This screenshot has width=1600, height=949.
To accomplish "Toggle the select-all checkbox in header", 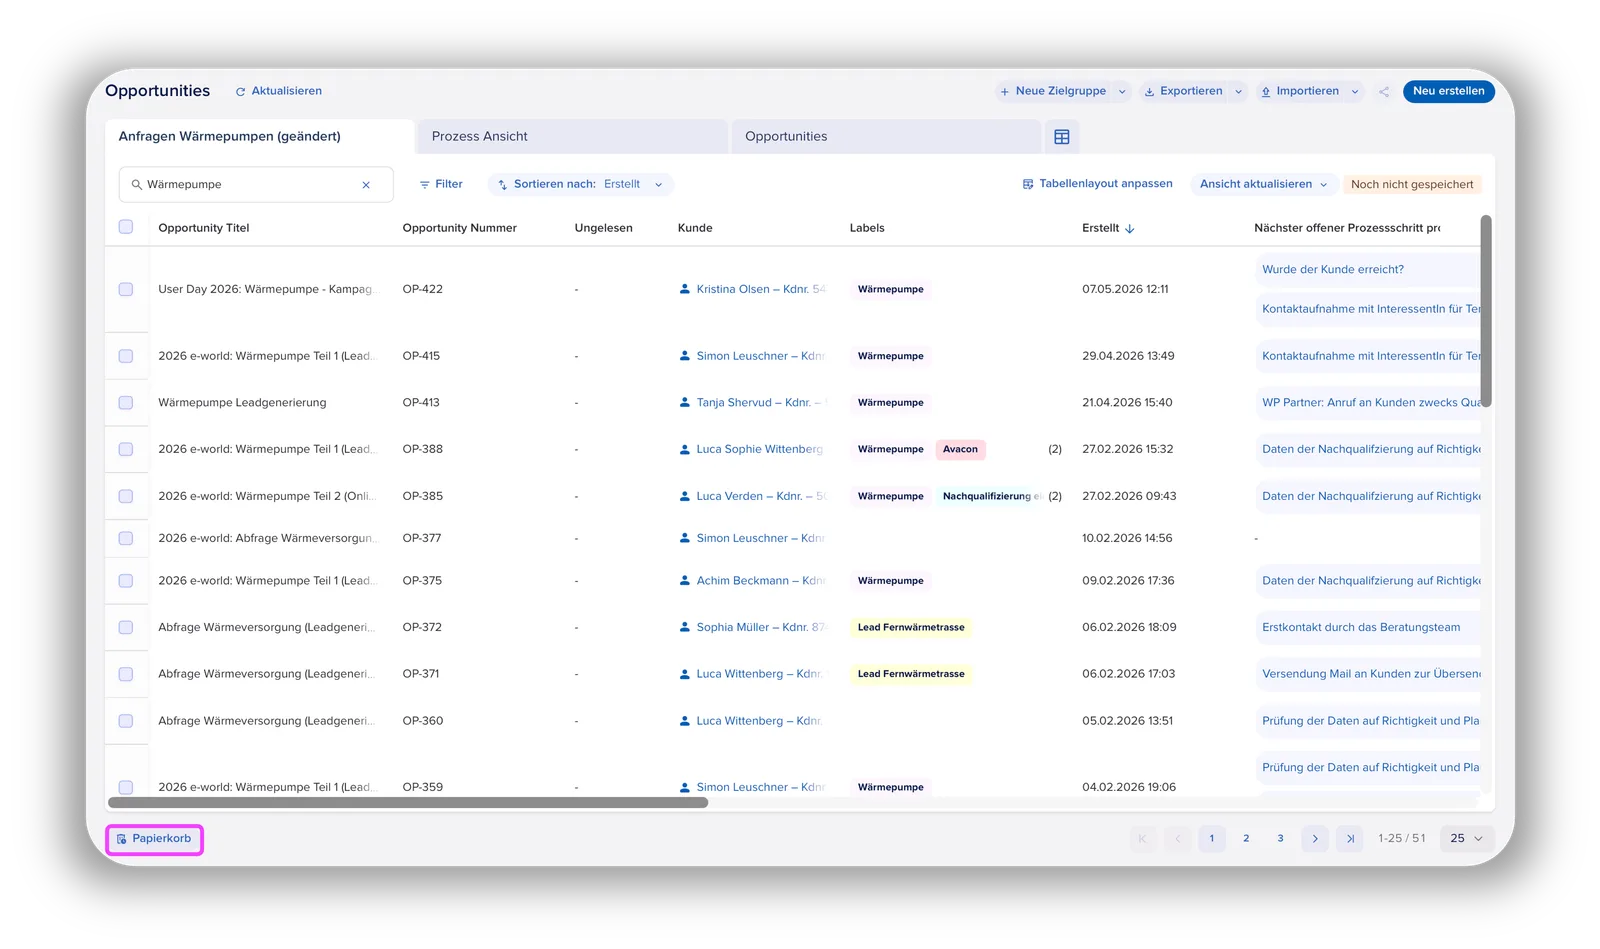I will pos(126,227).
